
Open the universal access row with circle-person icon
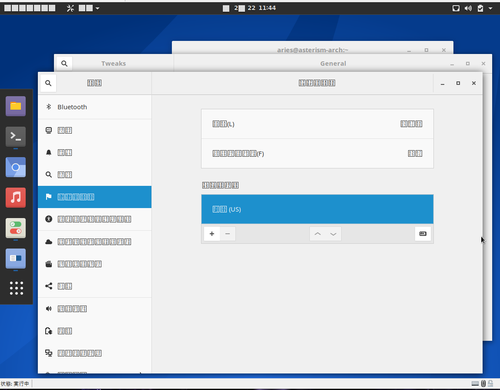pos(95,219)
